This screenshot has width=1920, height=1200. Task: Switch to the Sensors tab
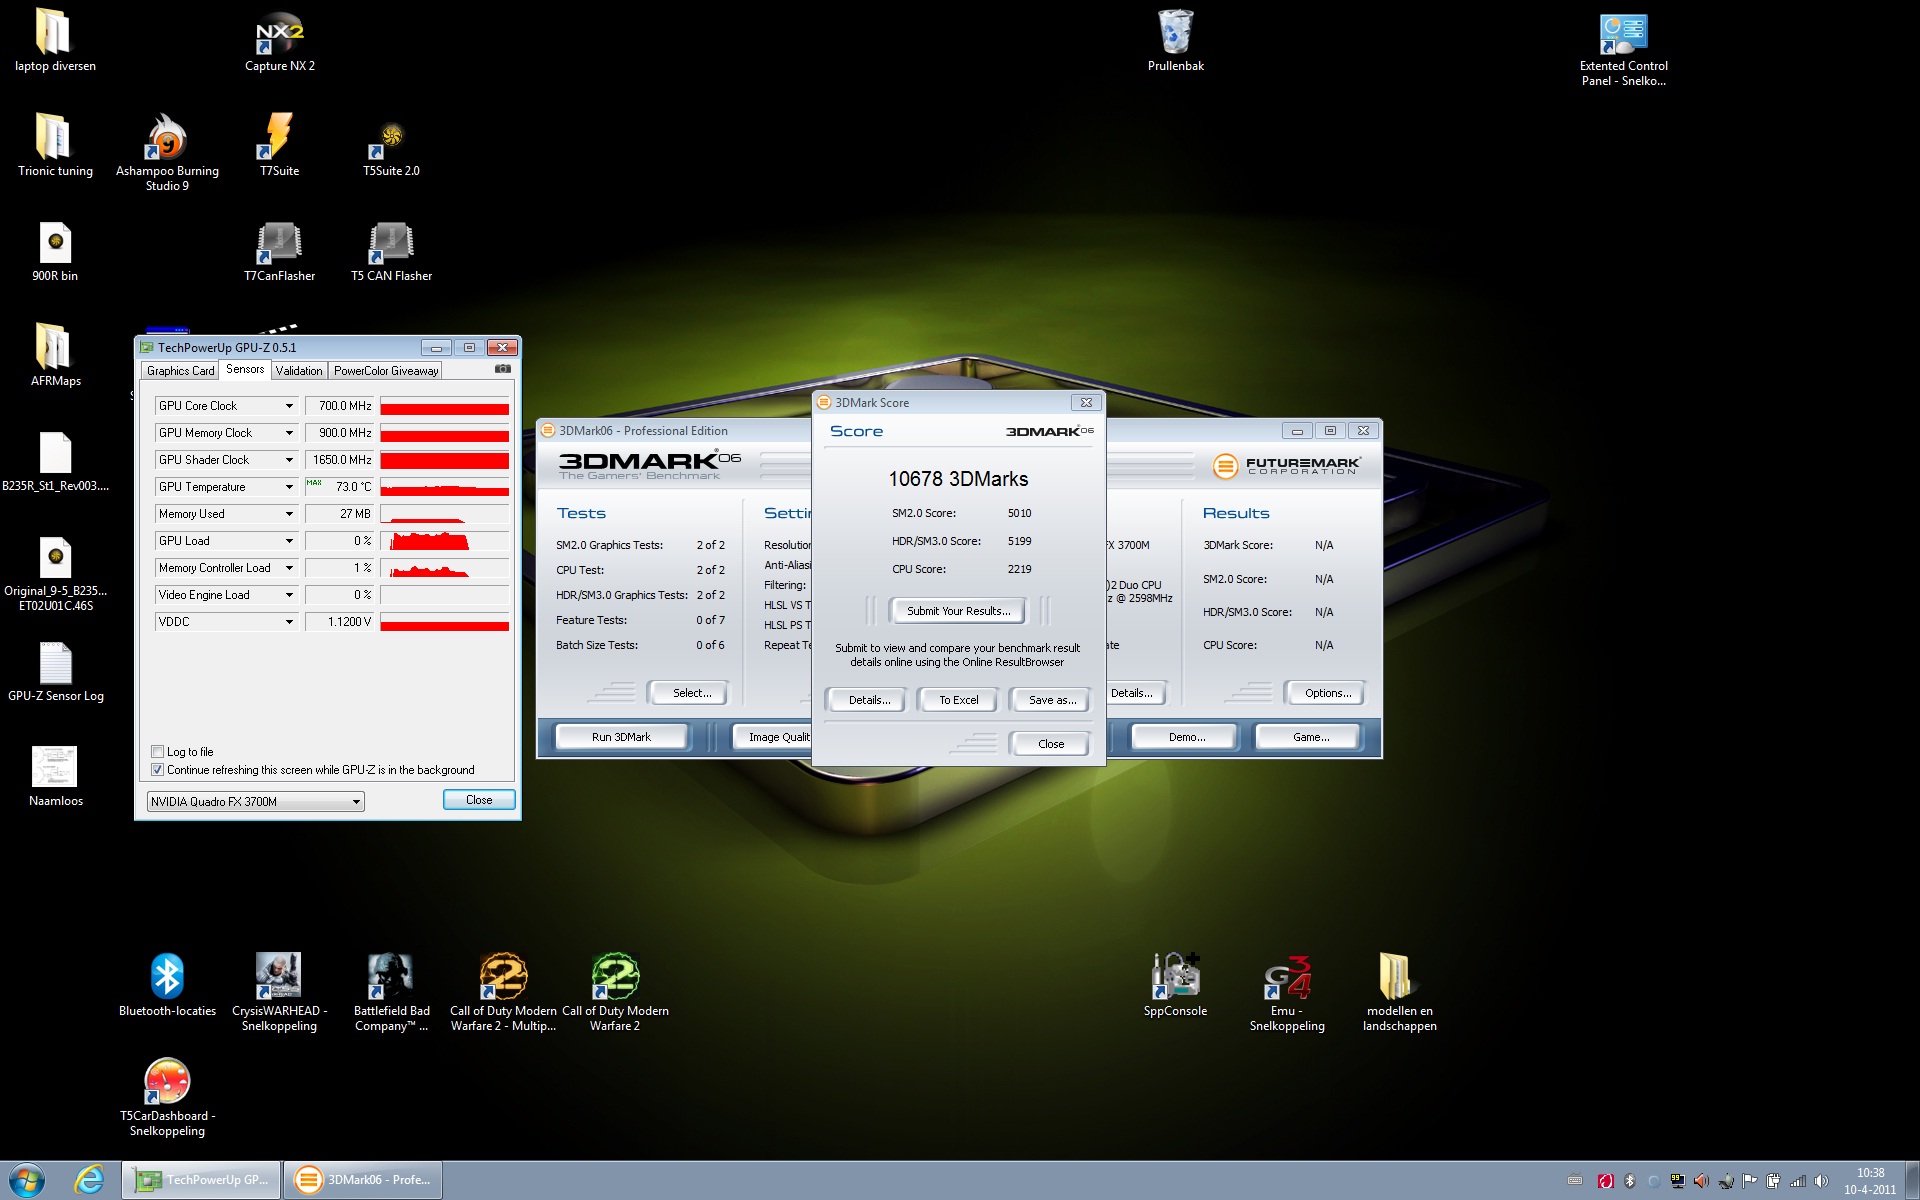[x=245, y=369]
